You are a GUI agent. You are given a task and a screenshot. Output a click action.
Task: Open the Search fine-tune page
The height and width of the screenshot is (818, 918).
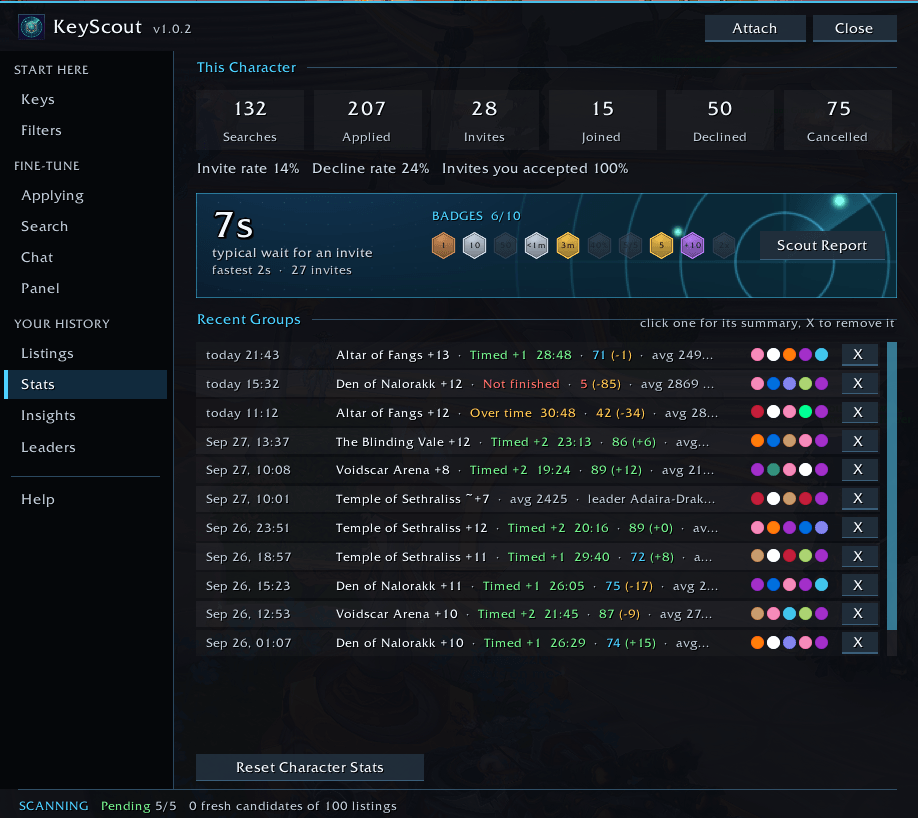tap(85, 226)
